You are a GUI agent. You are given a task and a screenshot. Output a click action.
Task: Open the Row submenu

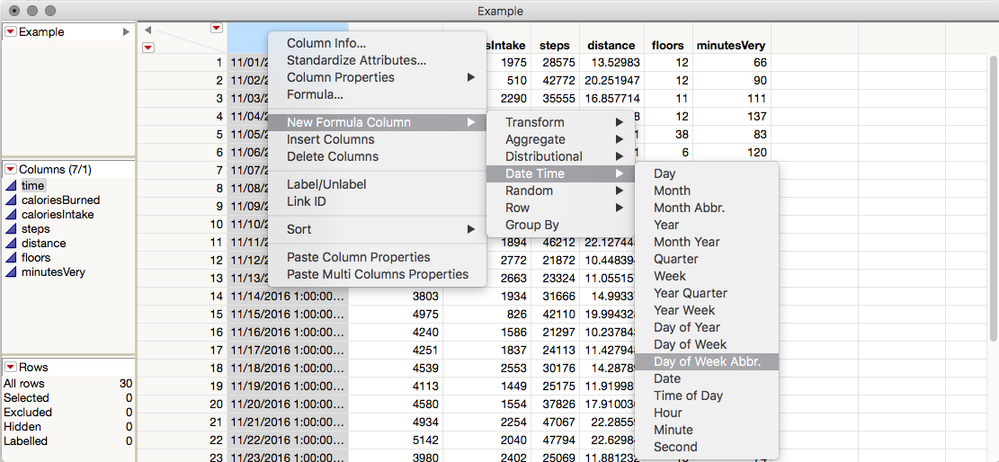(x=561, y=208)
